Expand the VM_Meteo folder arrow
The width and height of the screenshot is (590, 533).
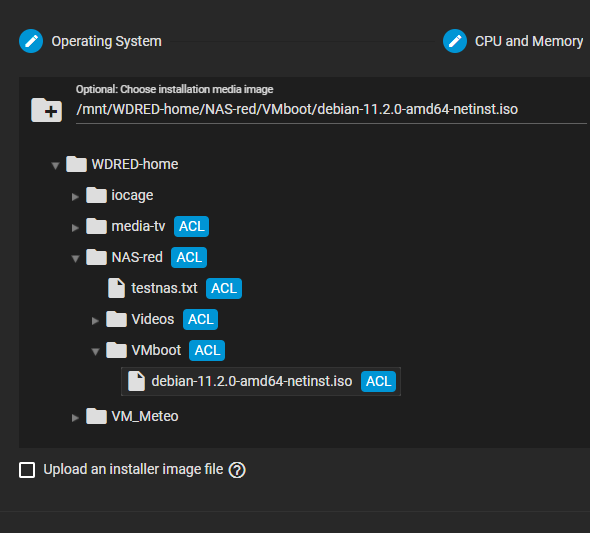coord(75,418)
